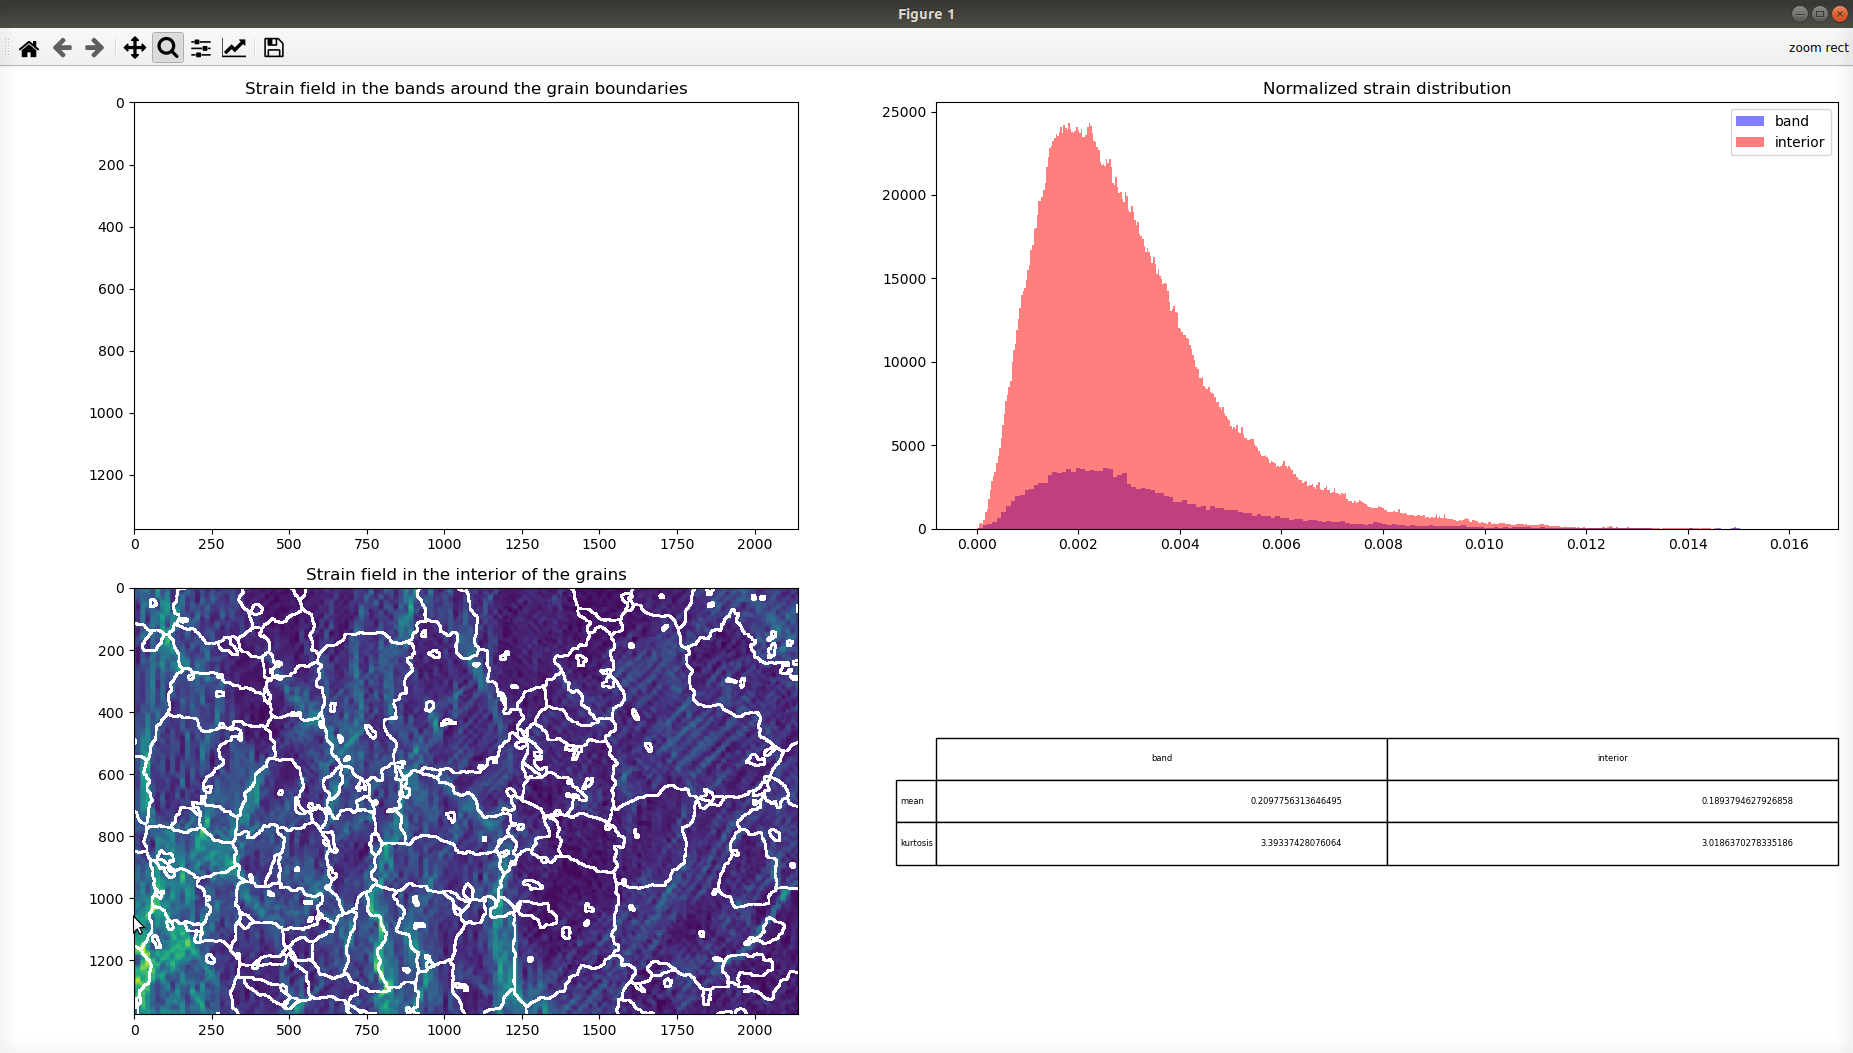
Task: Click the red interior legend swatch
Action: tap(1749, 142)
